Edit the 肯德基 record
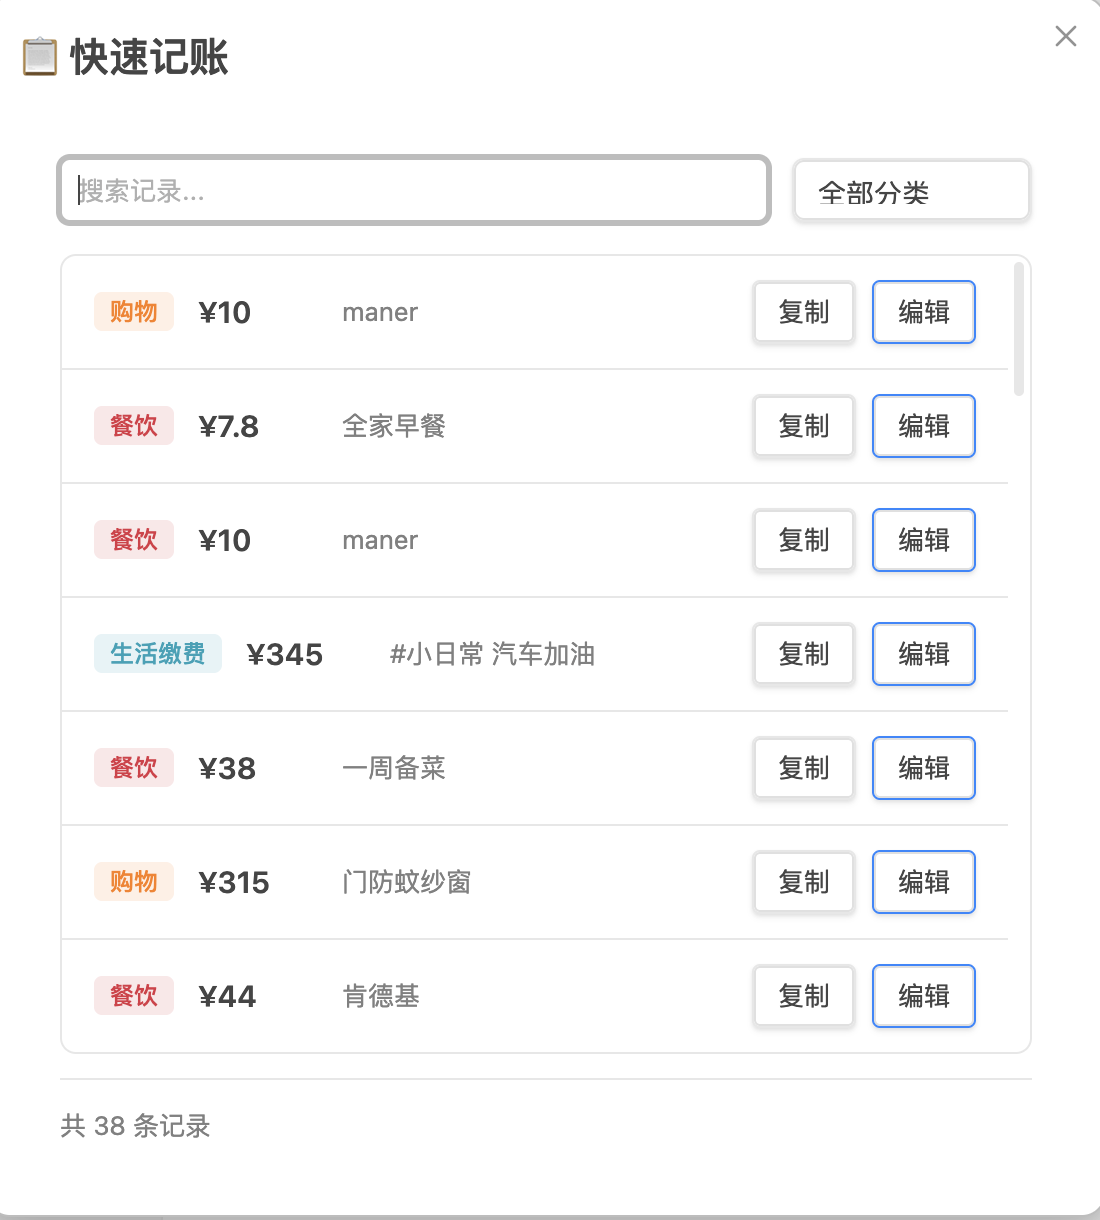 pyautogui.click(x=923, y=996)
